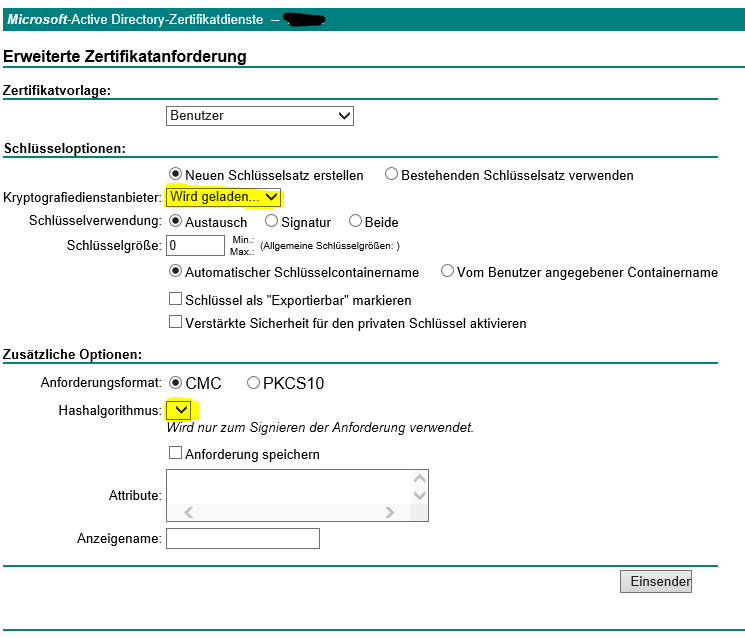Click the Zertifikatvorlage: section label
The image size is (745, 638).
[x=57, y=90]
